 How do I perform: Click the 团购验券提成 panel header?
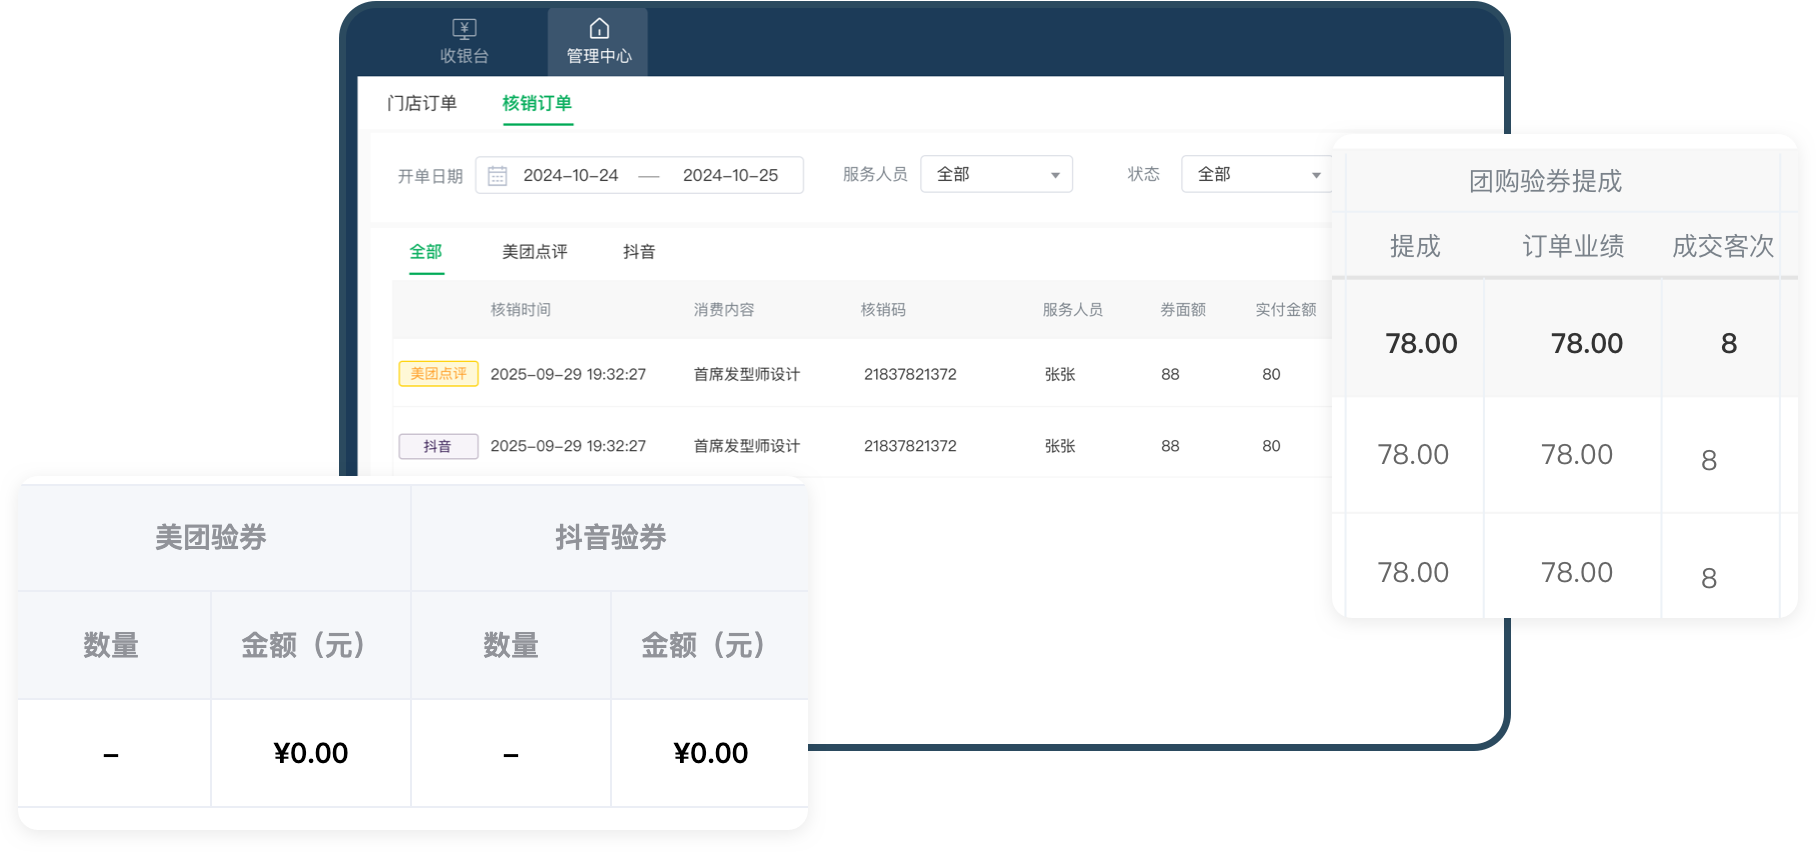[x=1546, y=181]
